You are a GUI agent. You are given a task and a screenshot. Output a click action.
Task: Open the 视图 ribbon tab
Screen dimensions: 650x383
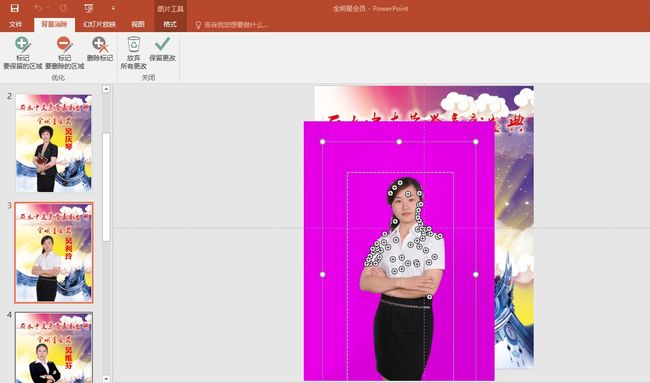point(138,24)
